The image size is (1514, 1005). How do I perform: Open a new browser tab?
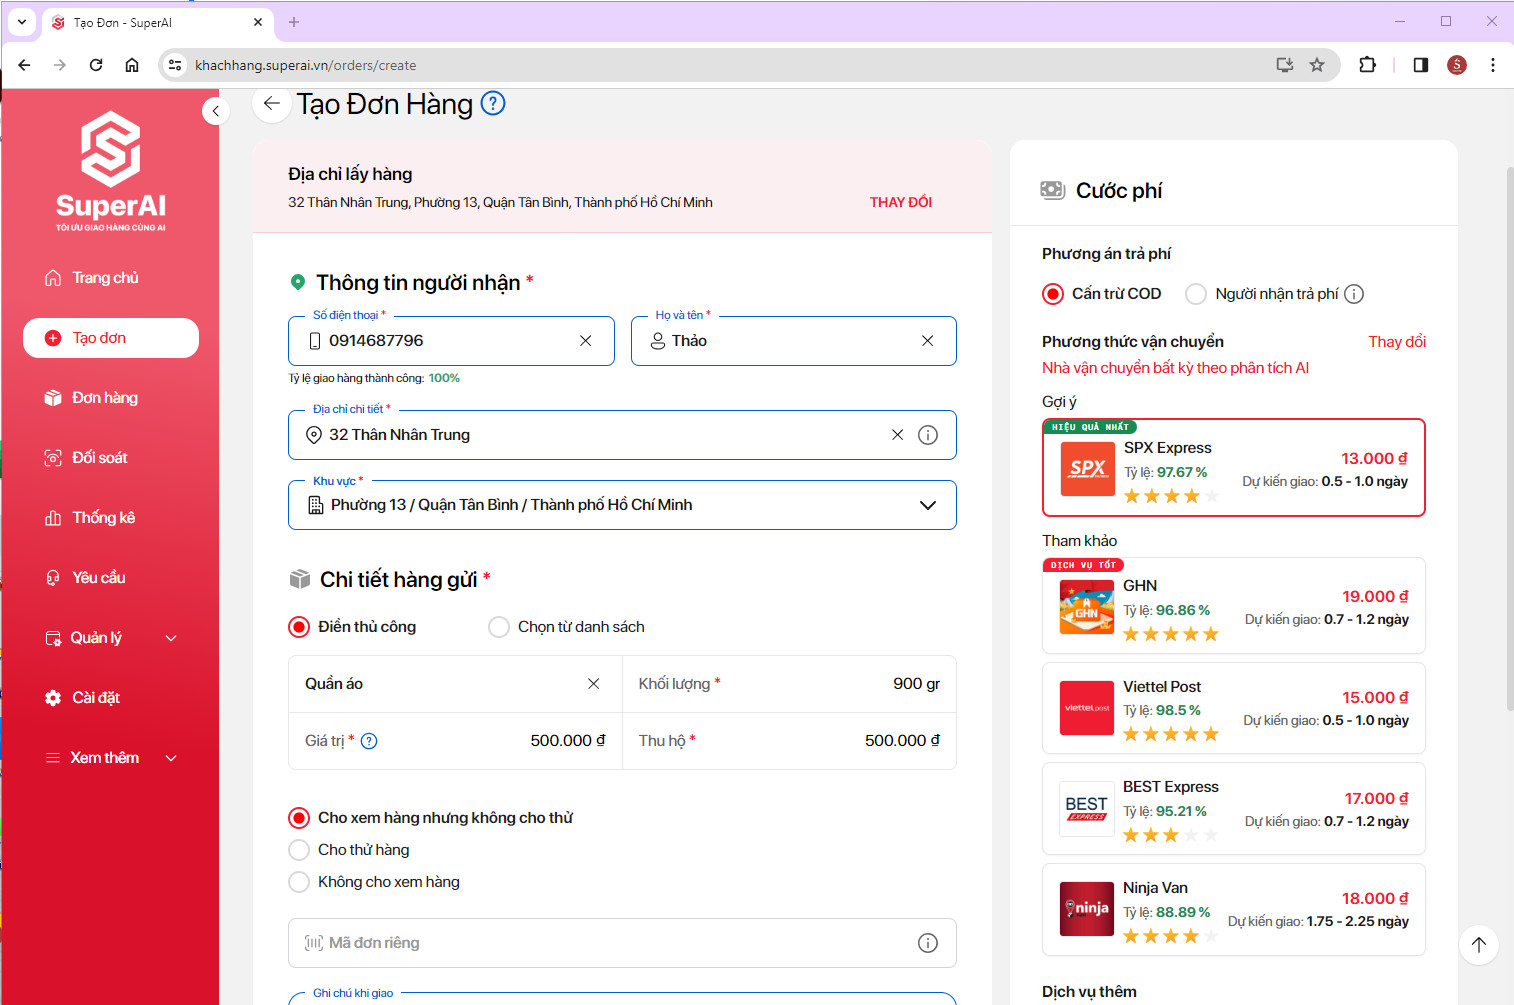click(294, 22)
